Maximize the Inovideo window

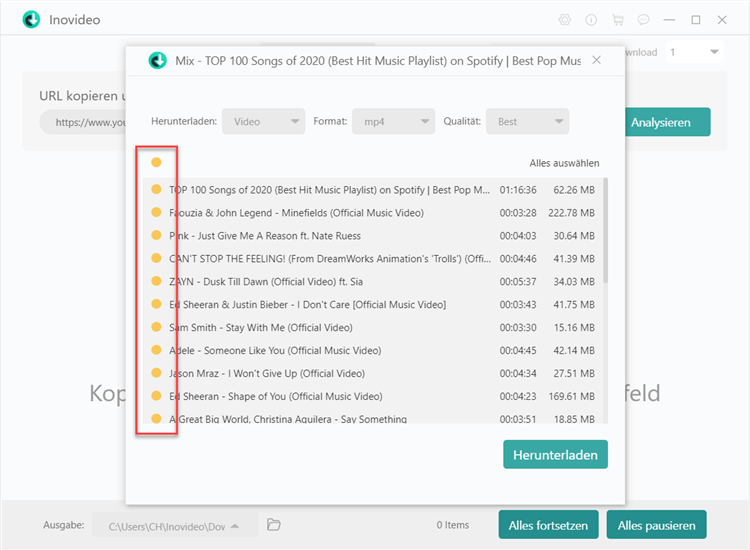tap(696, 20)
